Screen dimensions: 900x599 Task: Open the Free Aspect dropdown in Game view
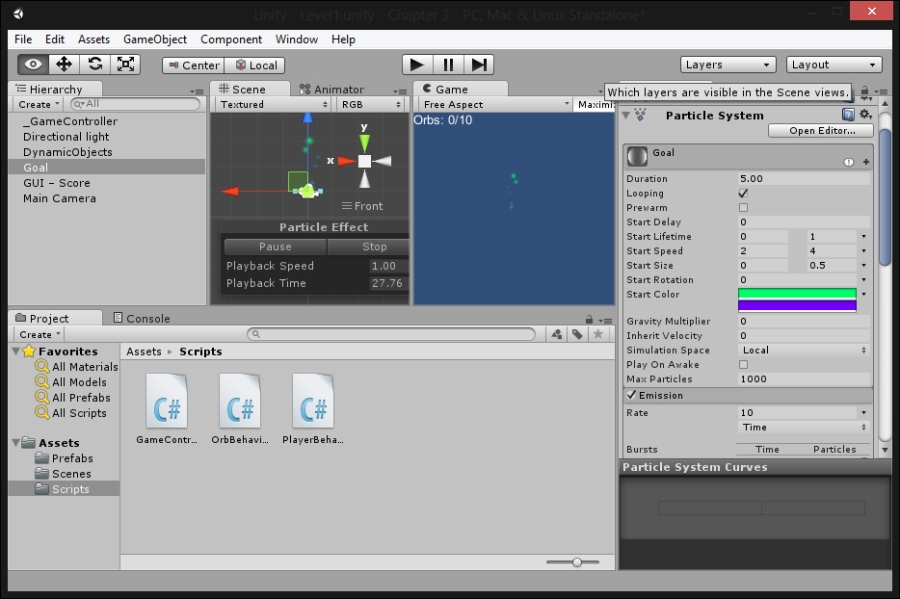point(495,104)
